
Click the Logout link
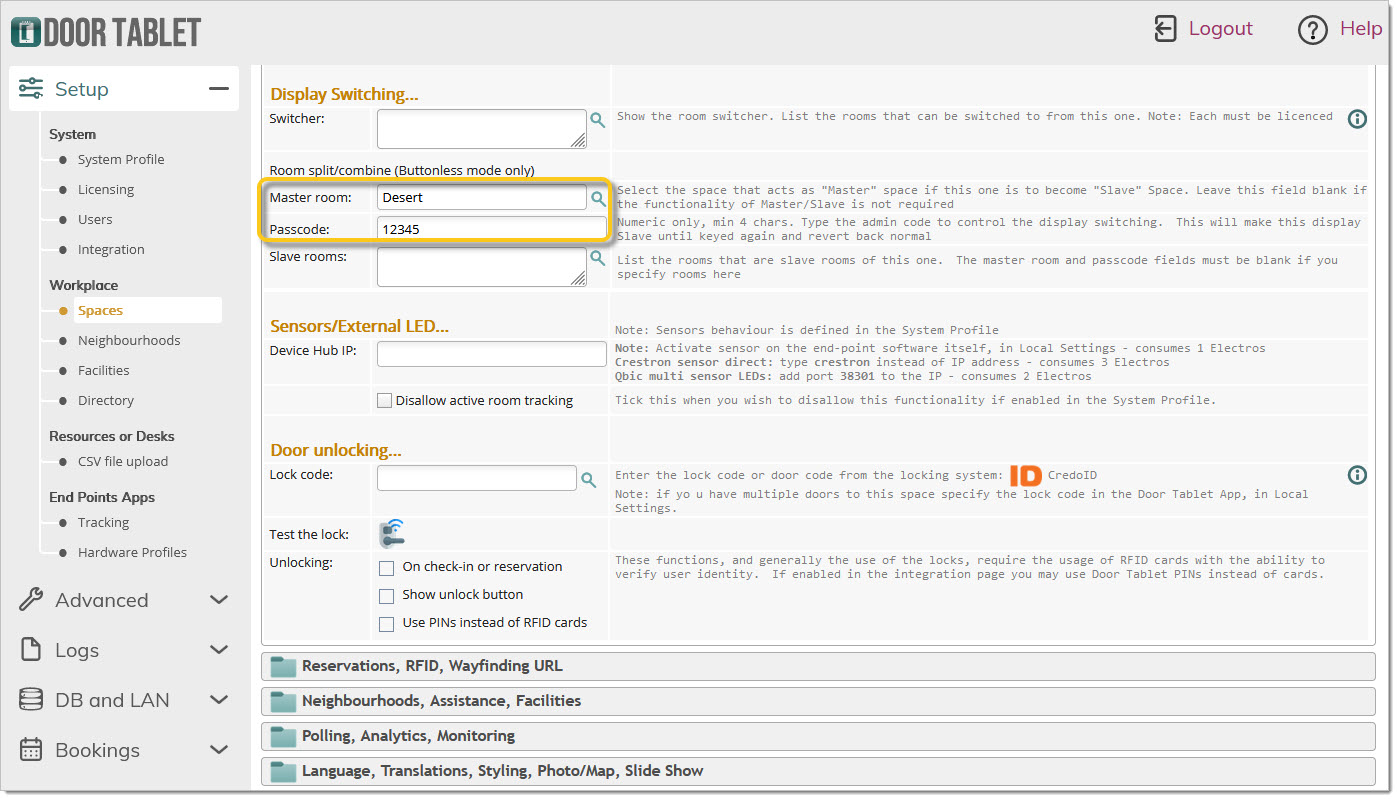tap(1219, 29)
